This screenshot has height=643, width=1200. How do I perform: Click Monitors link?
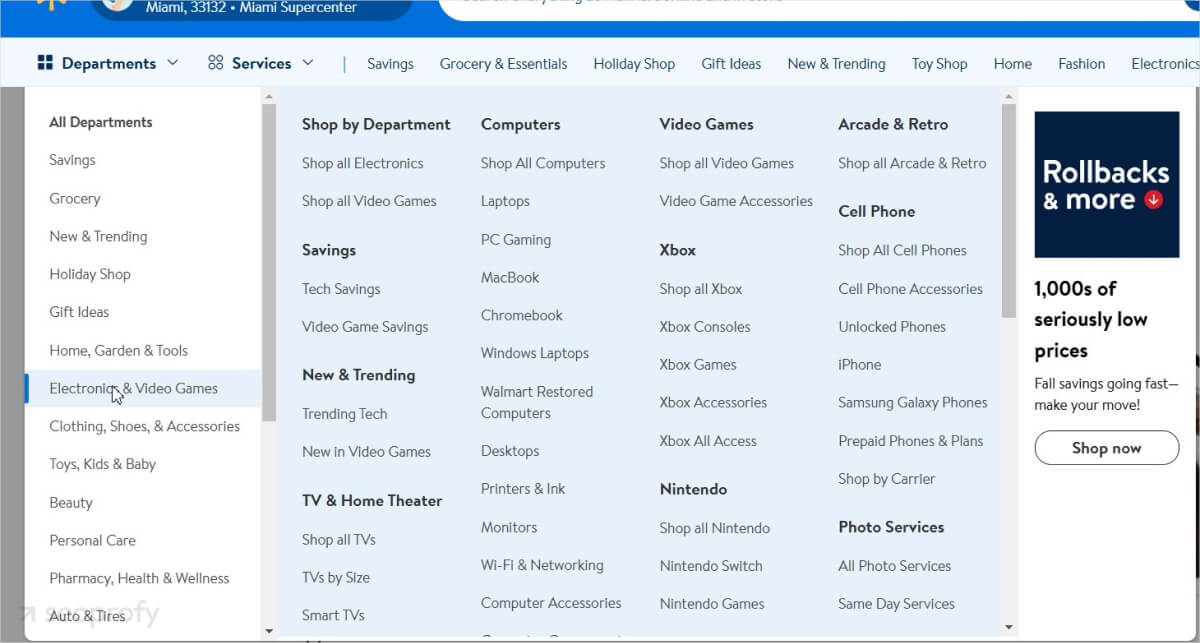point(509,527)
